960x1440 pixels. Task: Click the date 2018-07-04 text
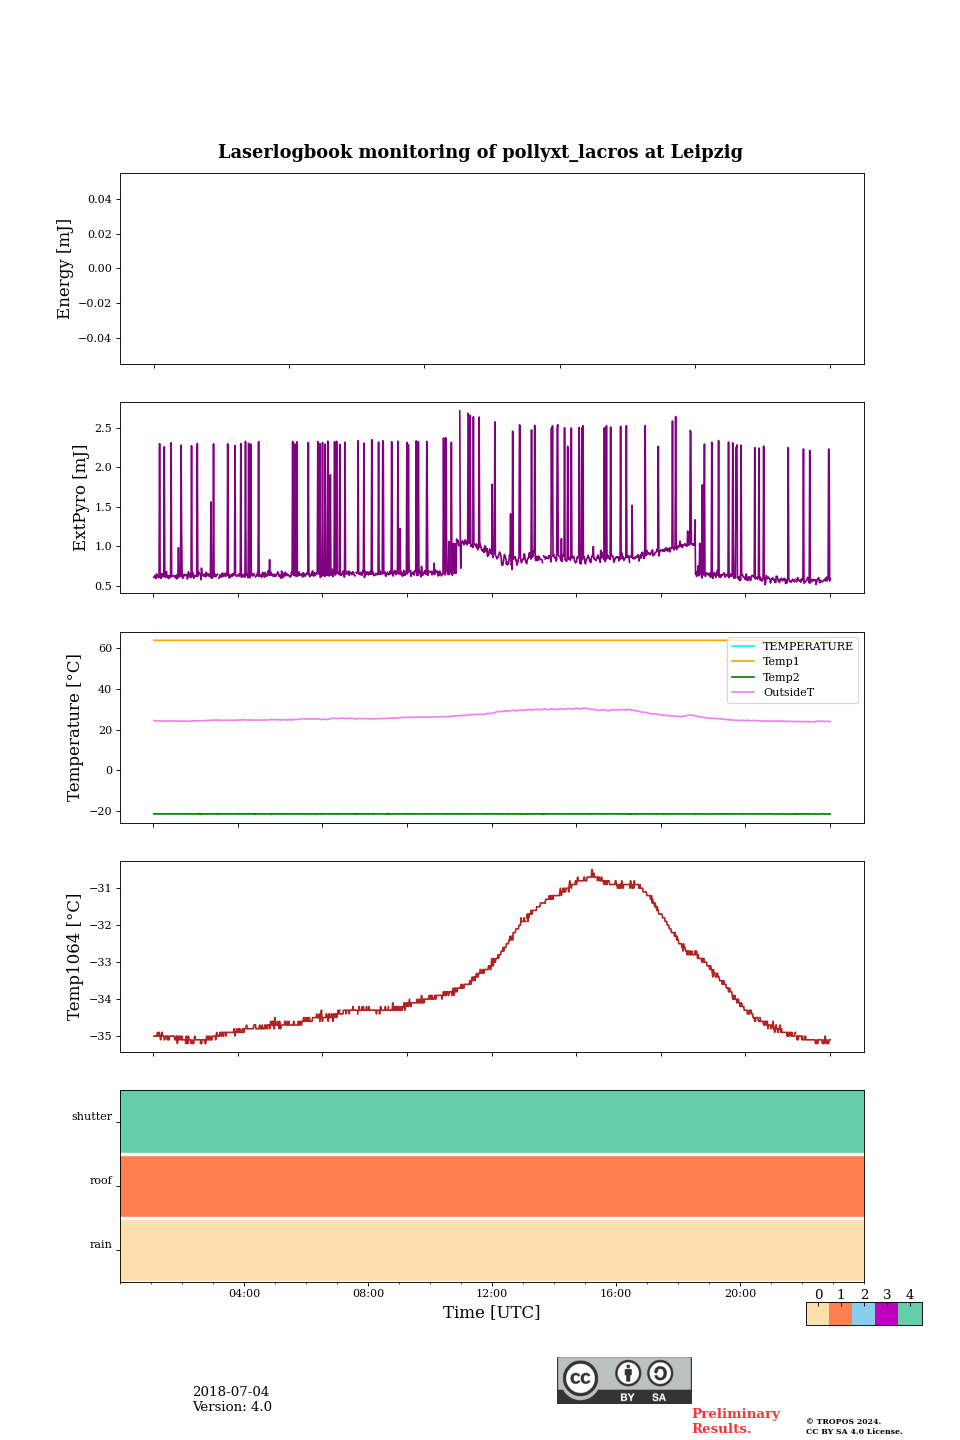pos(231,1392)
